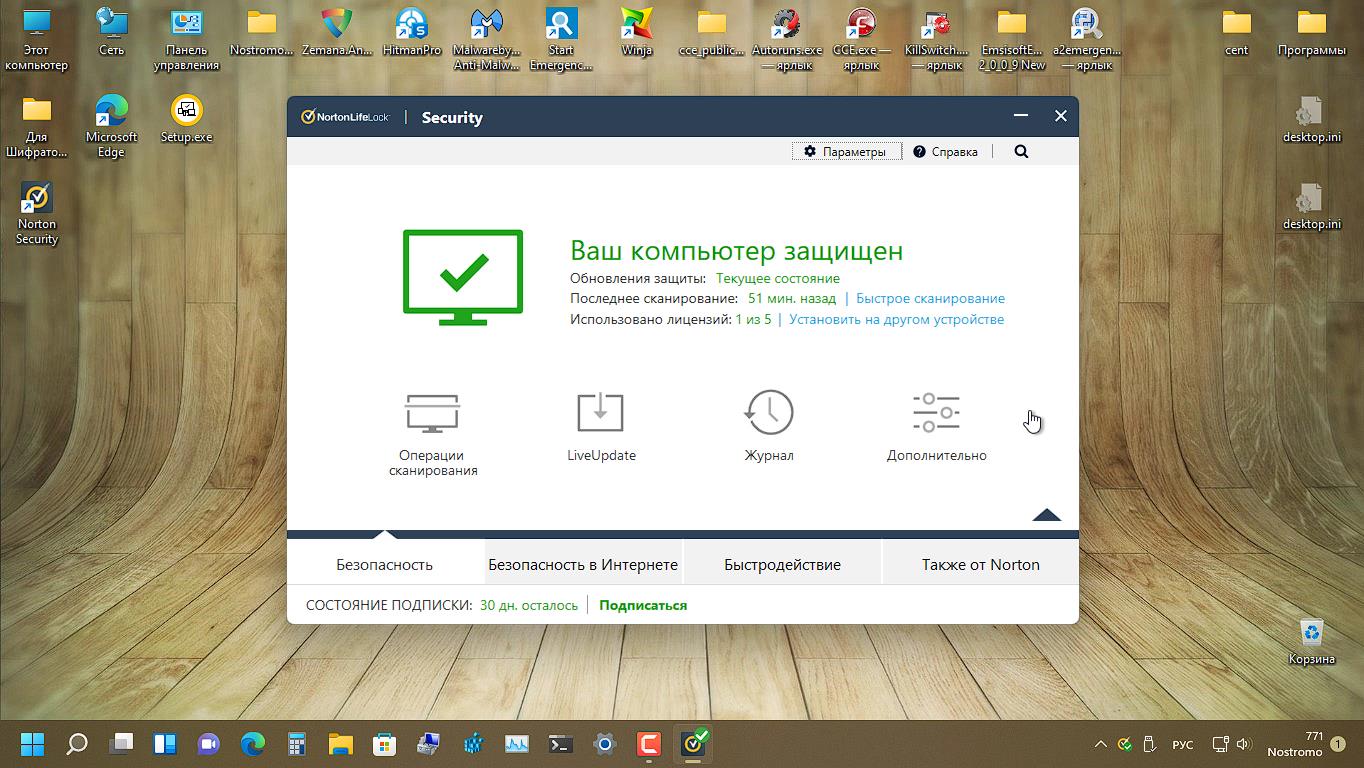Open Calculator from the taskbar

297,744
